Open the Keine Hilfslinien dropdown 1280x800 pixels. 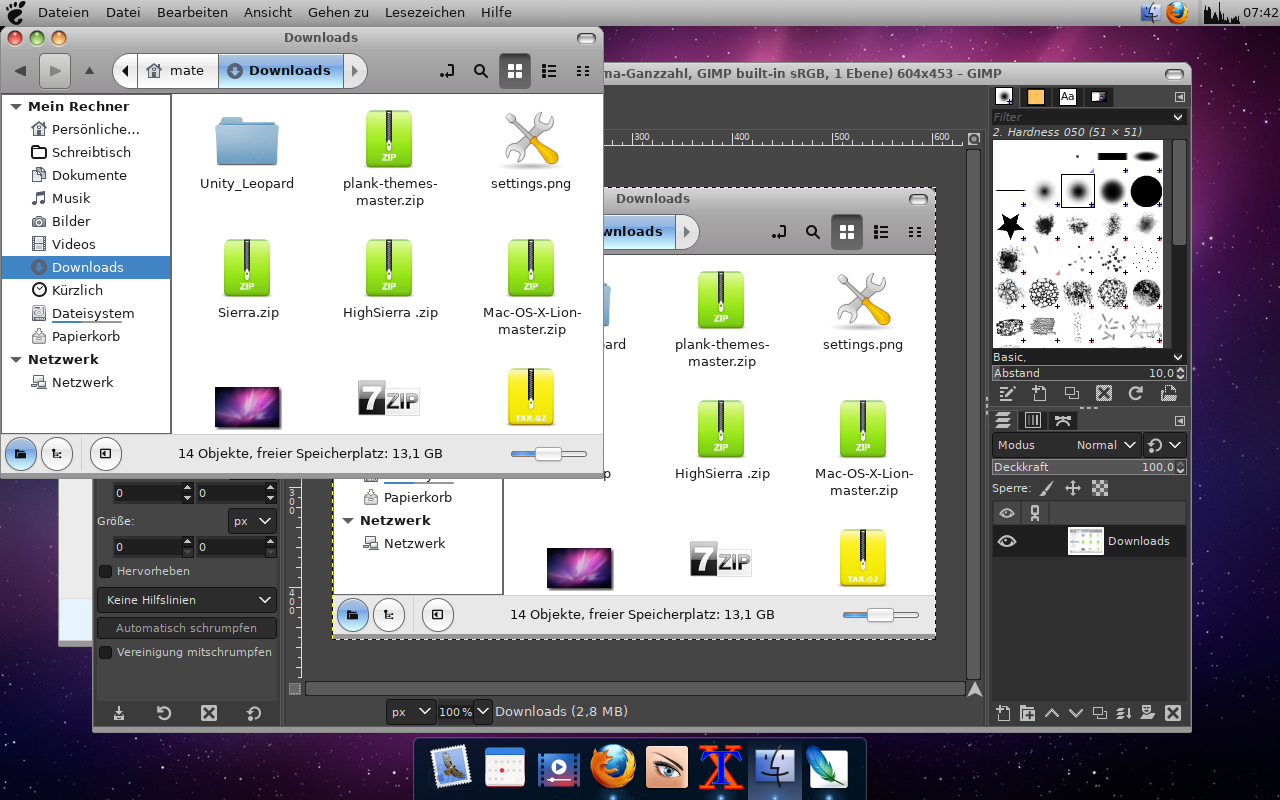pyautogui.click(x=187, y=599)
